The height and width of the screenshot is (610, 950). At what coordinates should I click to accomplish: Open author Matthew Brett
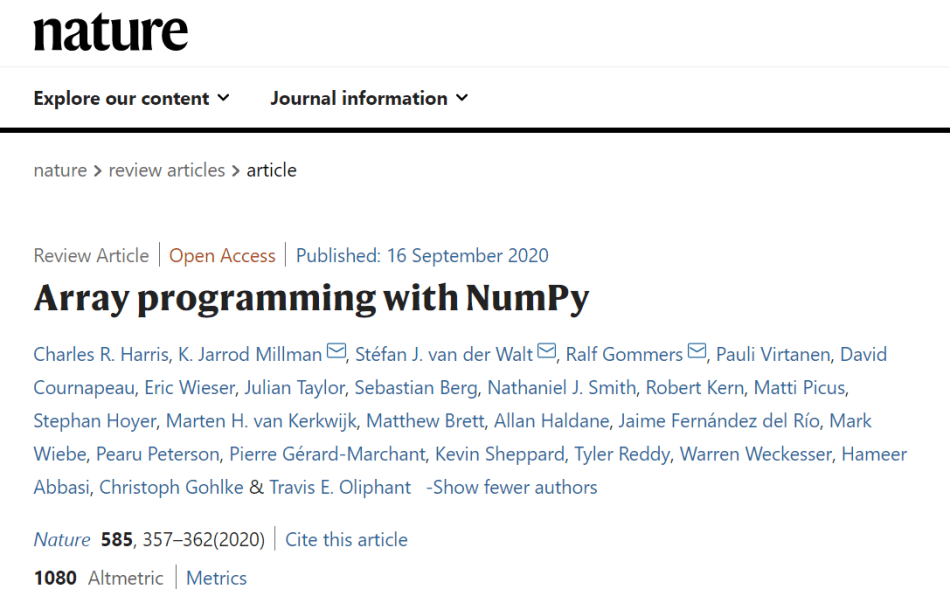pos(425,421)
